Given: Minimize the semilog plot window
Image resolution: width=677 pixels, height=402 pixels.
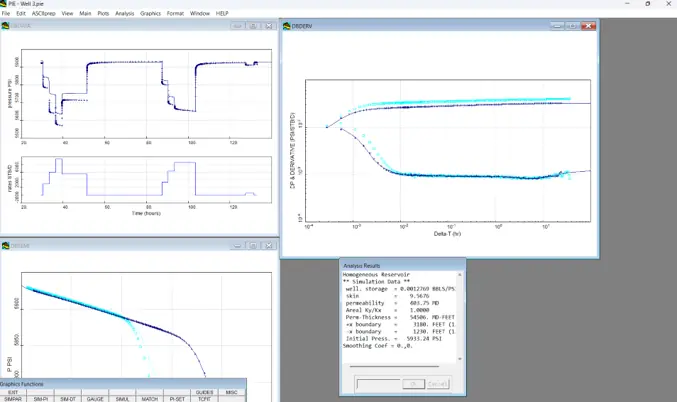Looking at the screenshot, I should [237, 246].
